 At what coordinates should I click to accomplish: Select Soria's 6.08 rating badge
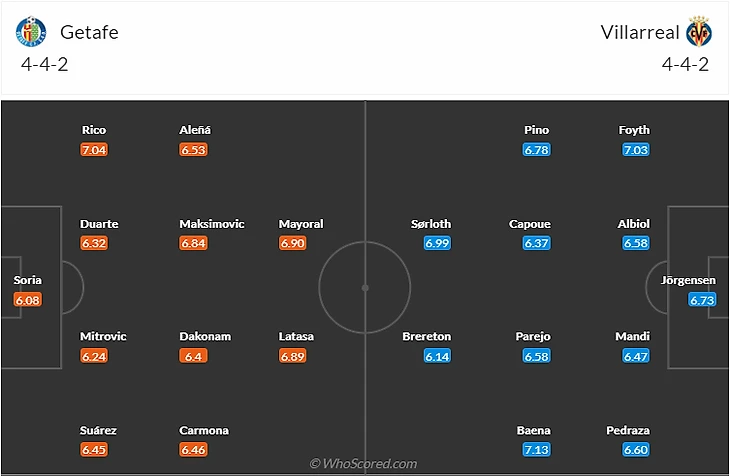(28, 299)
